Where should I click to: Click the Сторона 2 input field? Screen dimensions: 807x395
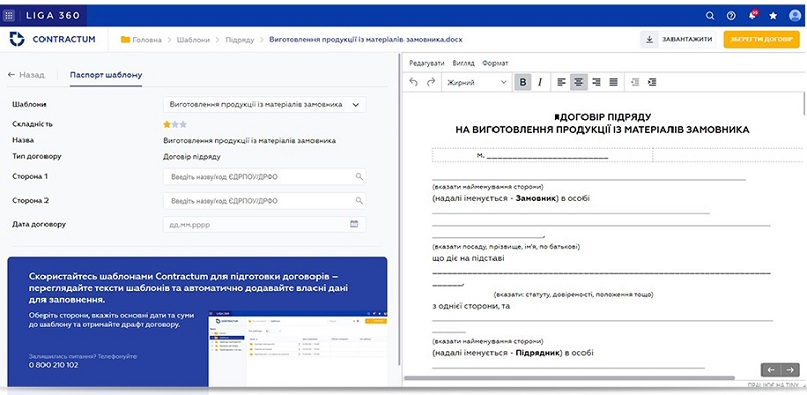[265, 200]
